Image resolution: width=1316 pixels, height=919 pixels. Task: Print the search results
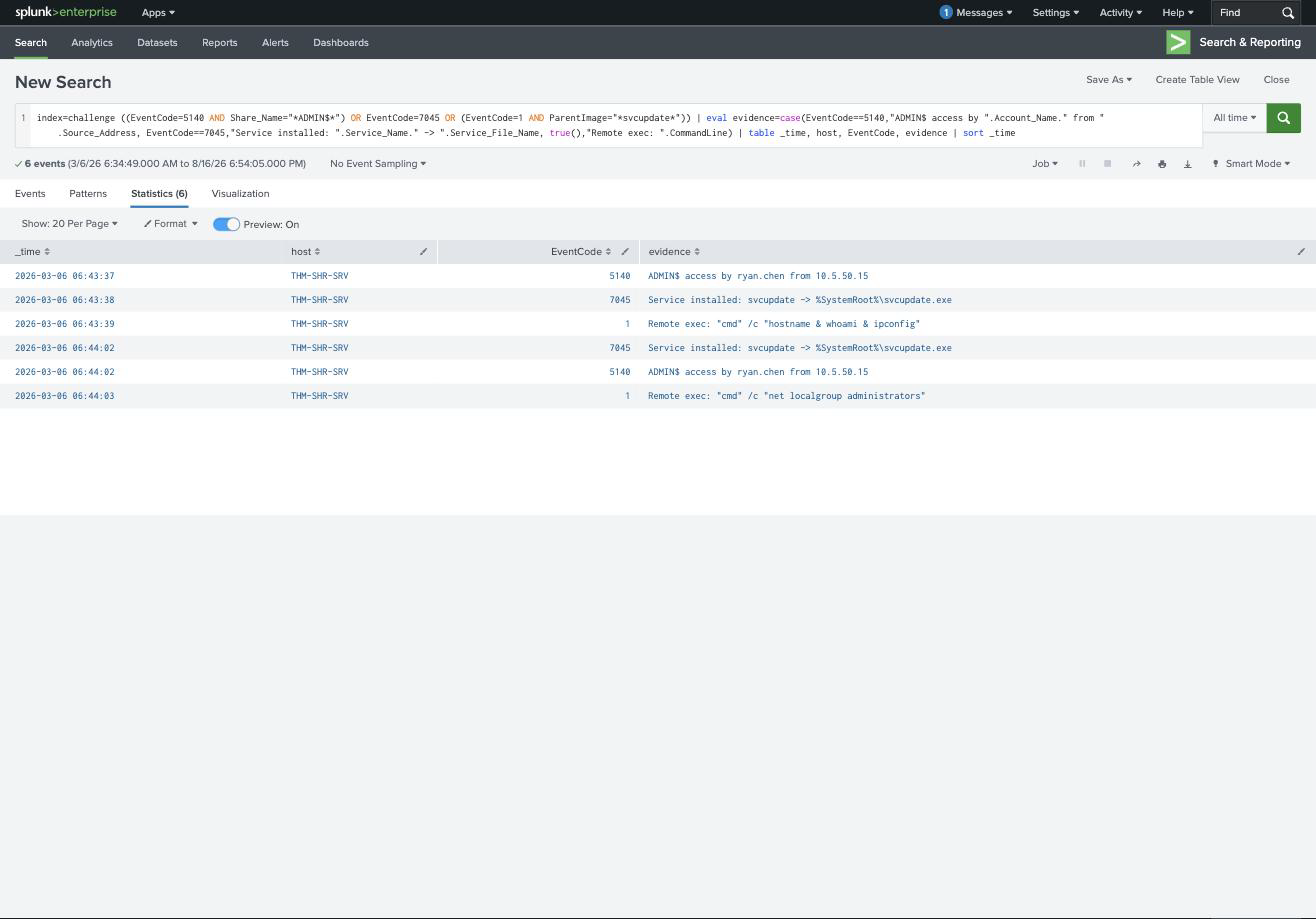tap(1162, 164)
